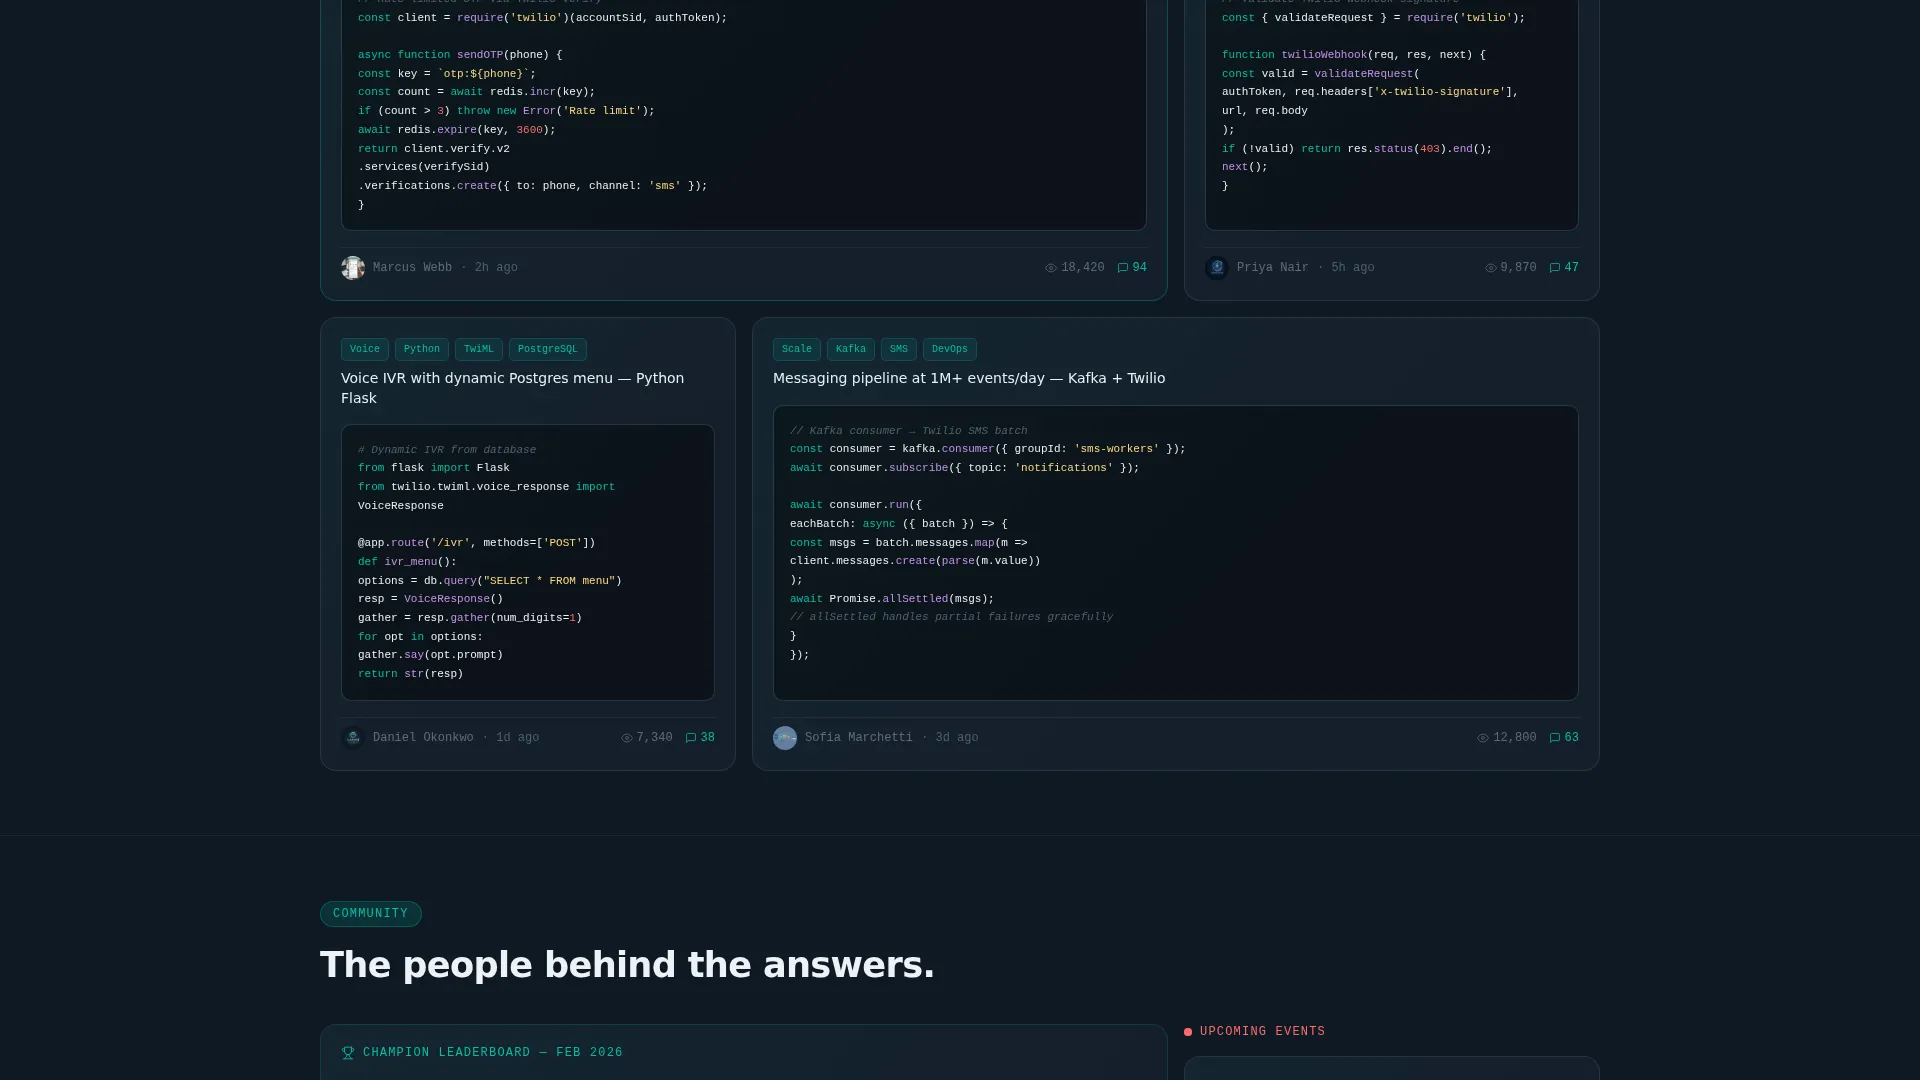The image size is (1920, 1080).
Task: Click the 38 comments count
Action: click(x=708, y=738)
